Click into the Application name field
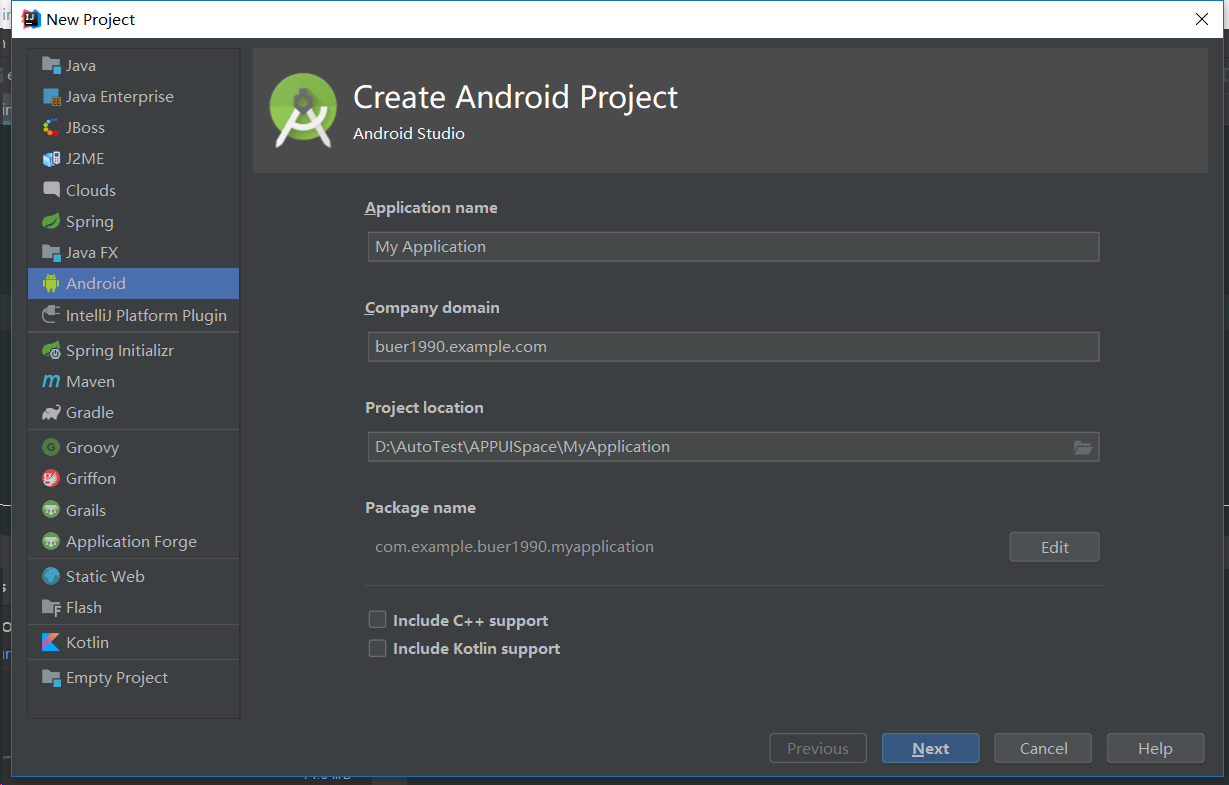This screenshot has width=1229, height=785. [730, 246]
